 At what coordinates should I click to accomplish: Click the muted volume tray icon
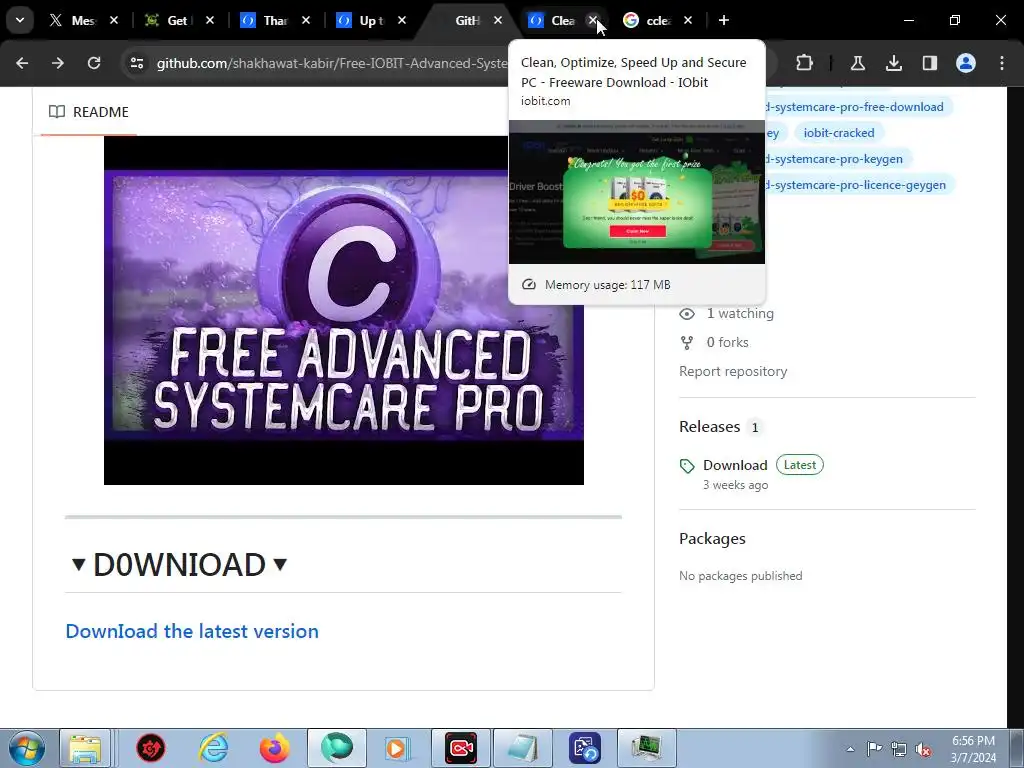[923, 750]
